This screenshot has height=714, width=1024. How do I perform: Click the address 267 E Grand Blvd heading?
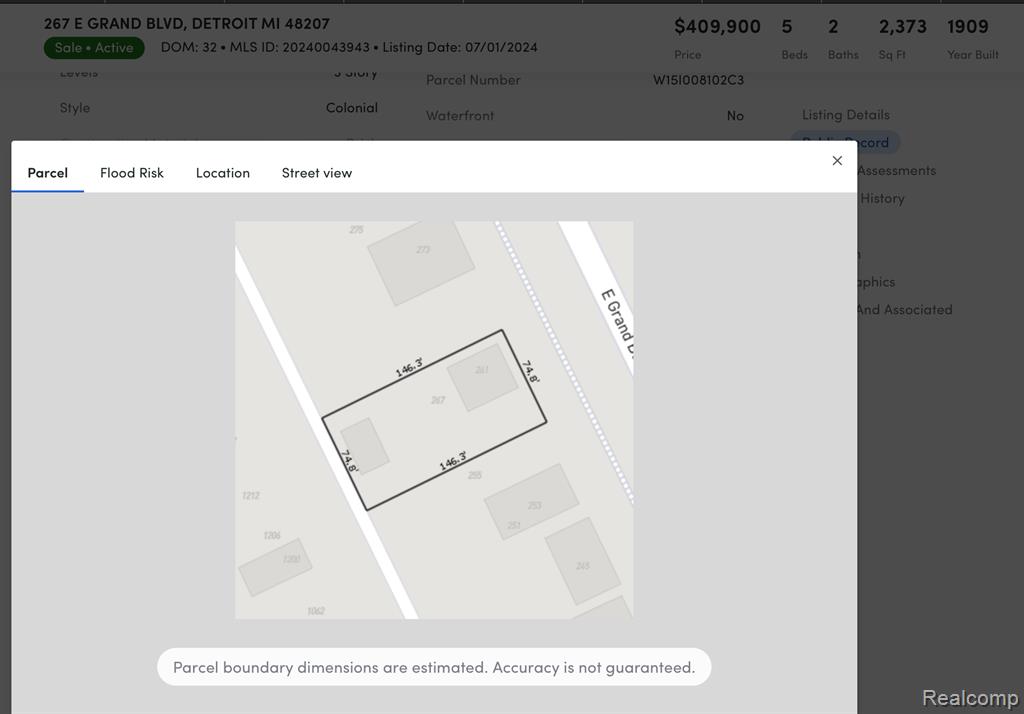(x=187, y=24)
